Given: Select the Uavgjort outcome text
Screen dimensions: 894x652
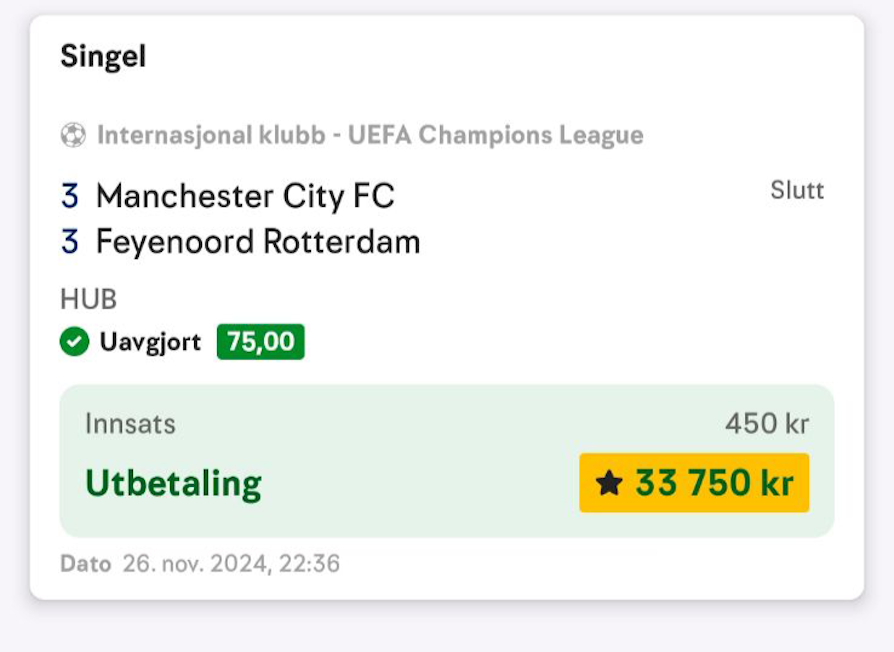Looking at the screenshot, I should (150, 342).
